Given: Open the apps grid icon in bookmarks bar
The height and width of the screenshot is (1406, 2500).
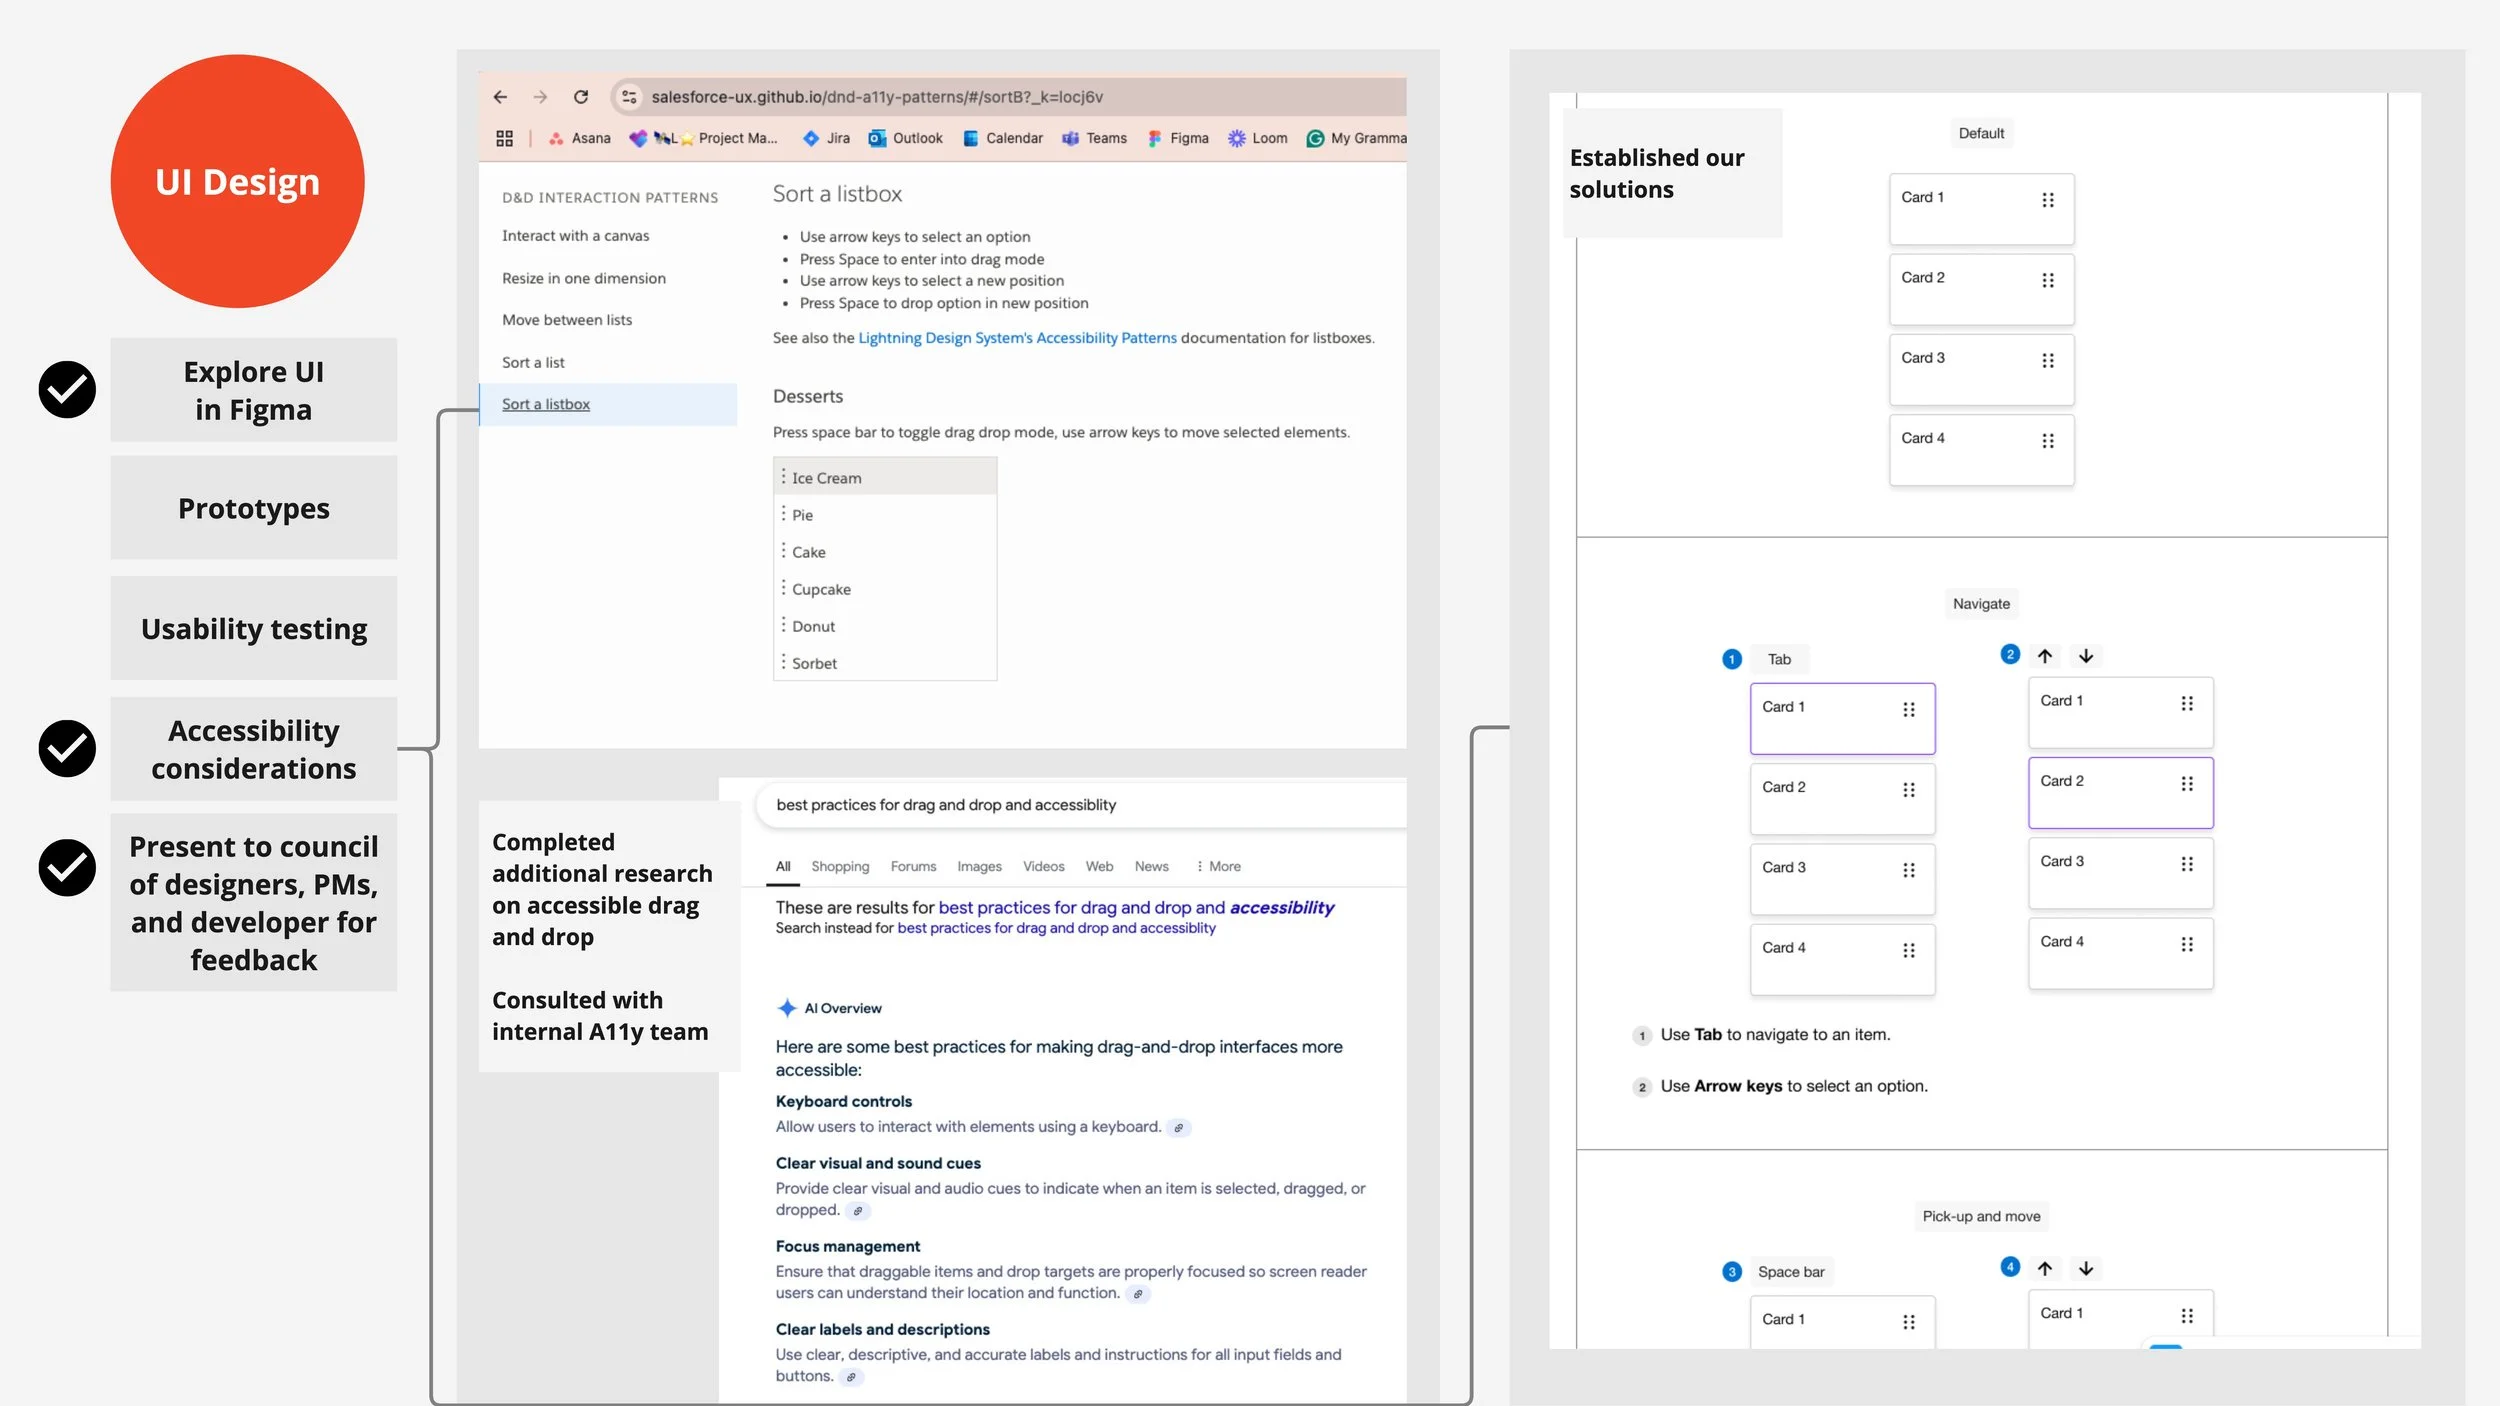Looking at the screenshot, I should [x=504, y=138].
